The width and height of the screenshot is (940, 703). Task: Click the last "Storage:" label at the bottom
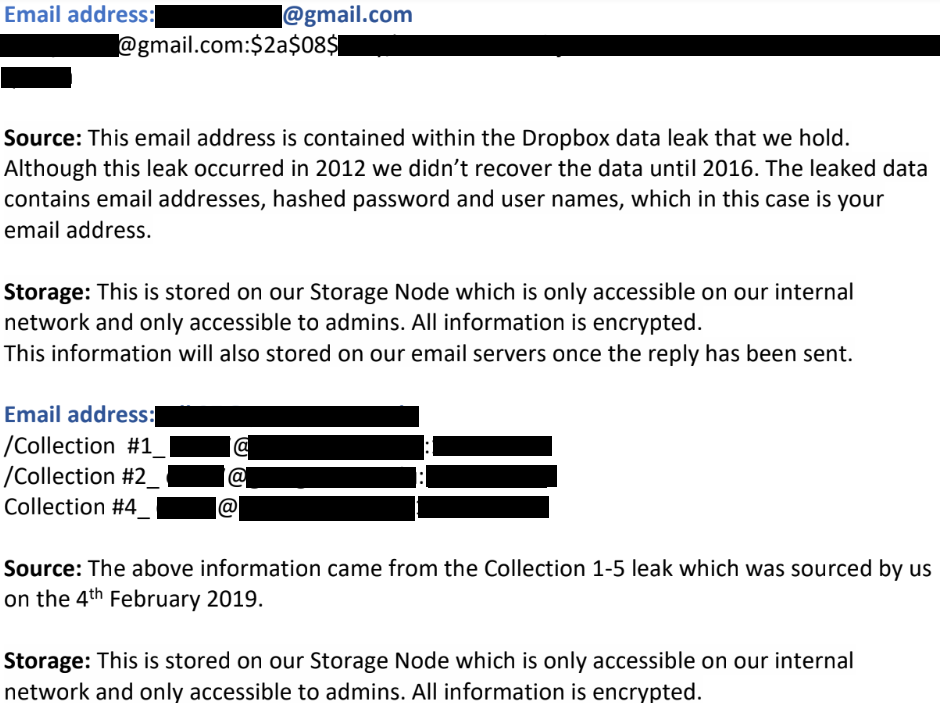point(48,661)
